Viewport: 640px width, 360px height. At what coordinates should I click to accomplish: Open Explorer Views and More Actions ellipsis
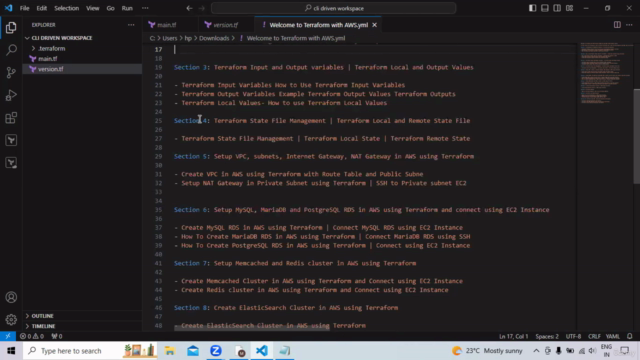(131, 25)
